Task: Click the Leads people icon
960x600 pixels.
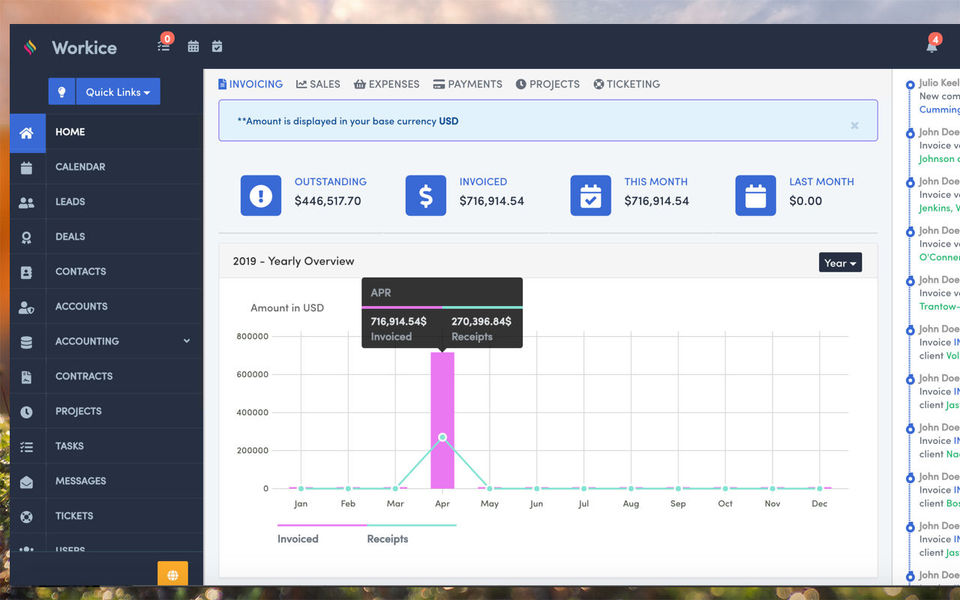Action: point(26,203)
